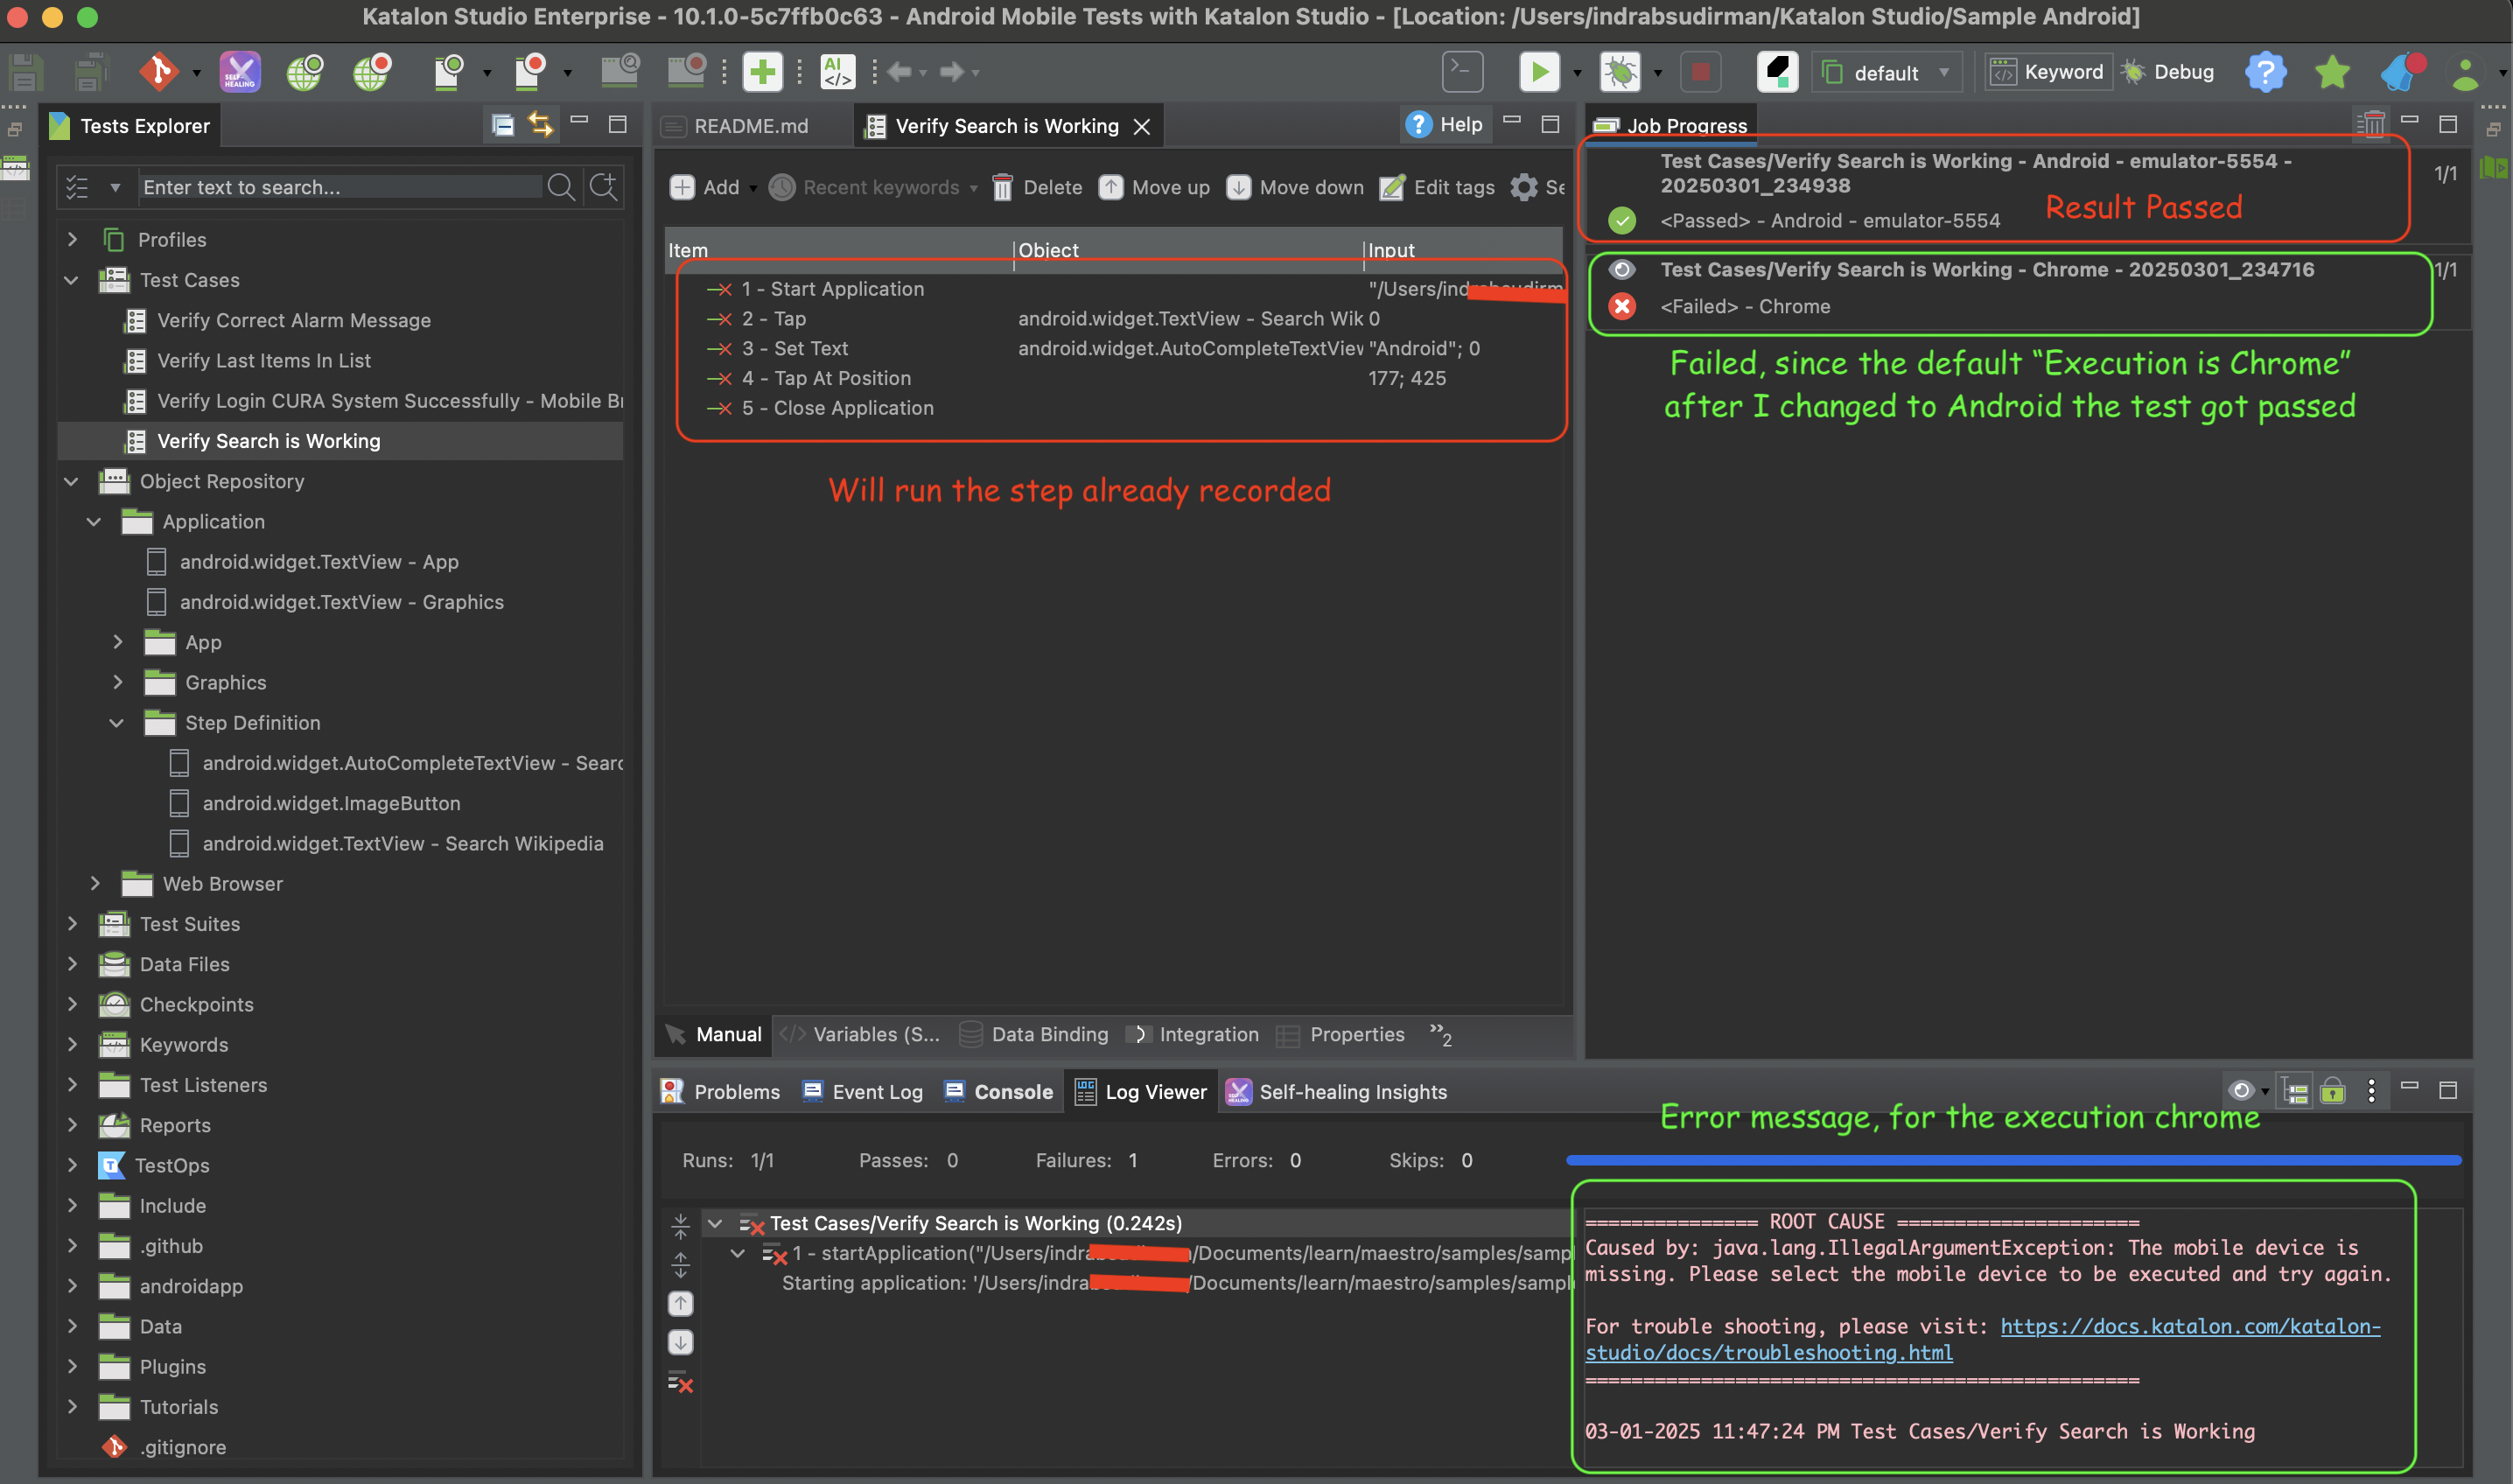Click the green Run test button
Screen dimensions: 2513x1484
tap(1538, 72)
